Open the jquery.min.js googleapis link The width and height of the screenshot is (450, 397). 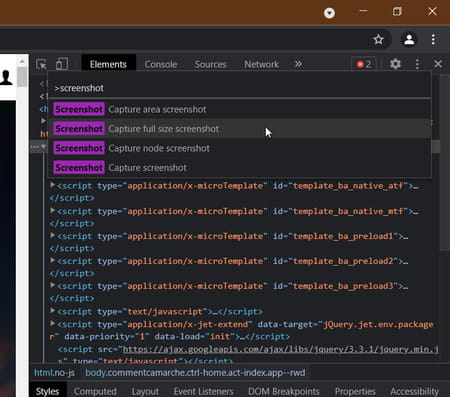point(281,349)
